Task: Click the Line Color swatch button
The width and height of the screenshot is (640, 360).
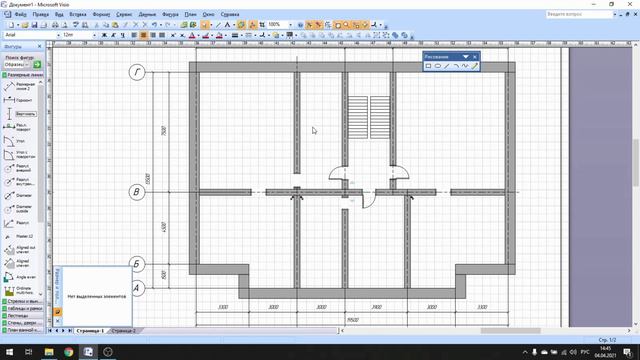Action: click(205, 35)
